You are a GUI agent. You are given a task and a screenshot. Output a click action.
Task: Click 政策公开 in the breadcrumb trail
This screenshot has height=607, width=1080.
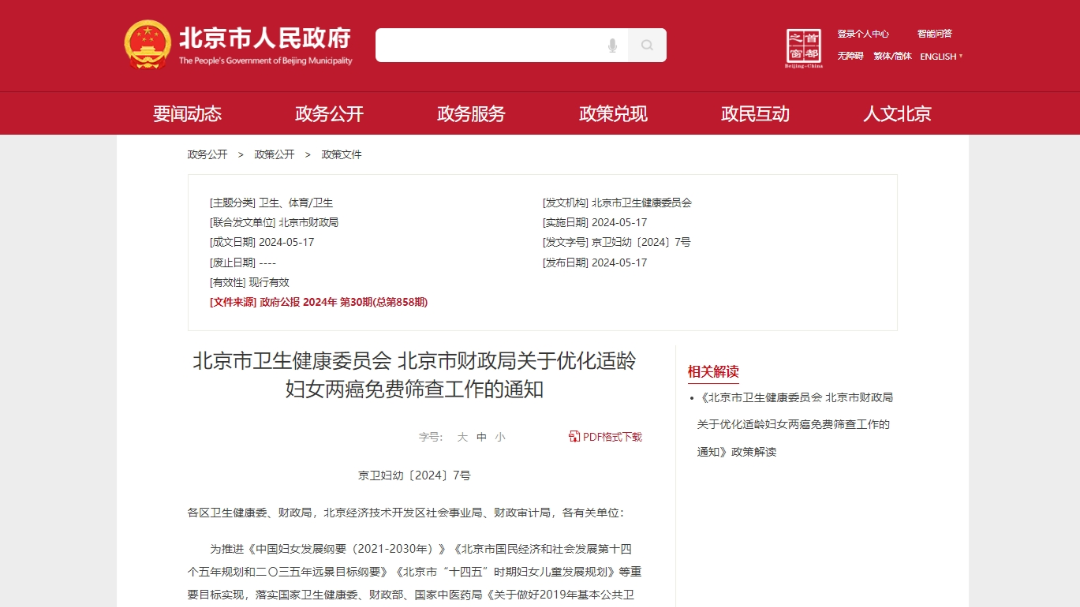click(x=274, y=154)
